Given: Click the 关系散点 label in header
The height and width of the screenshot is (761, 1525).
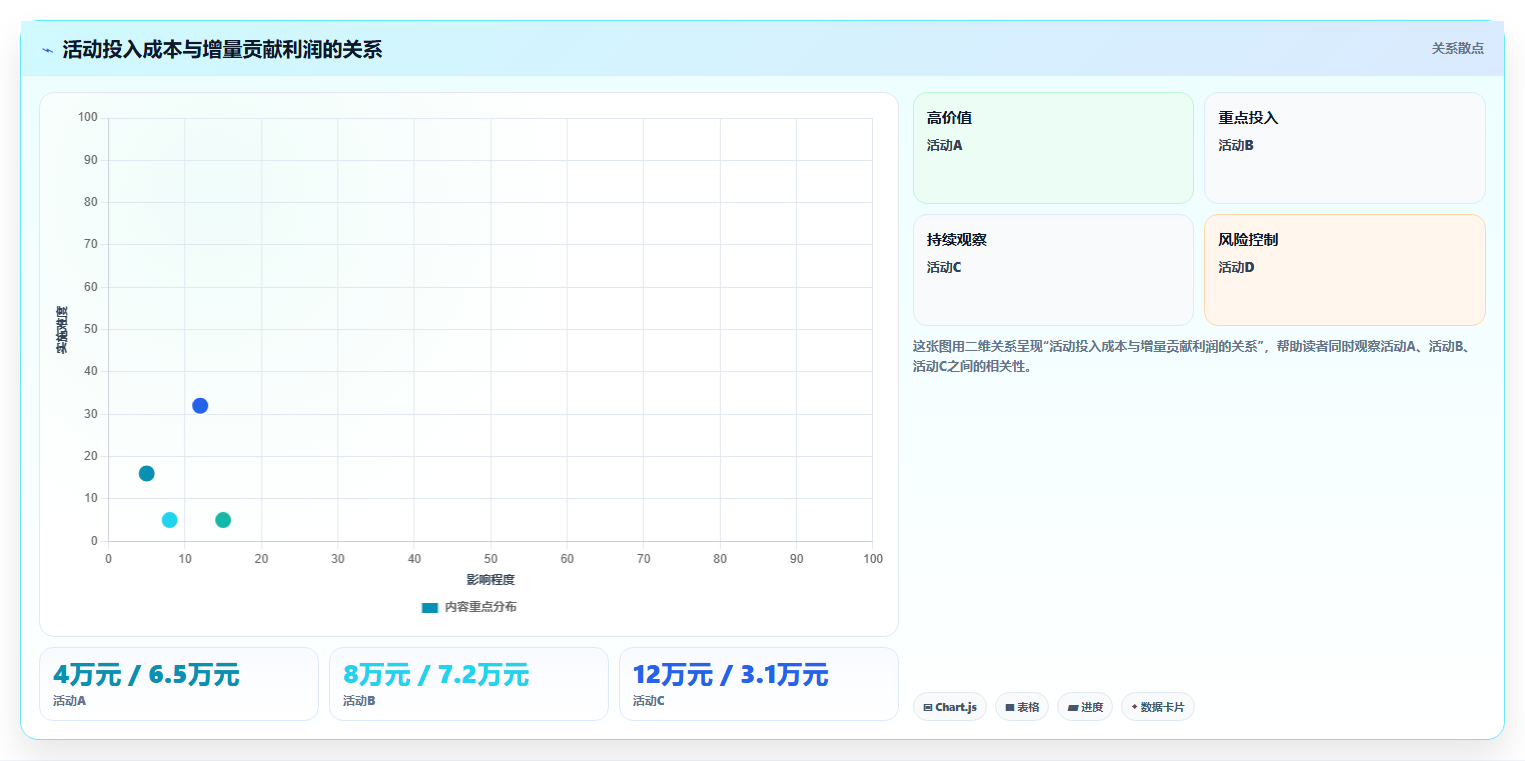Looking at the screenshot, I should coord(1457,48).
